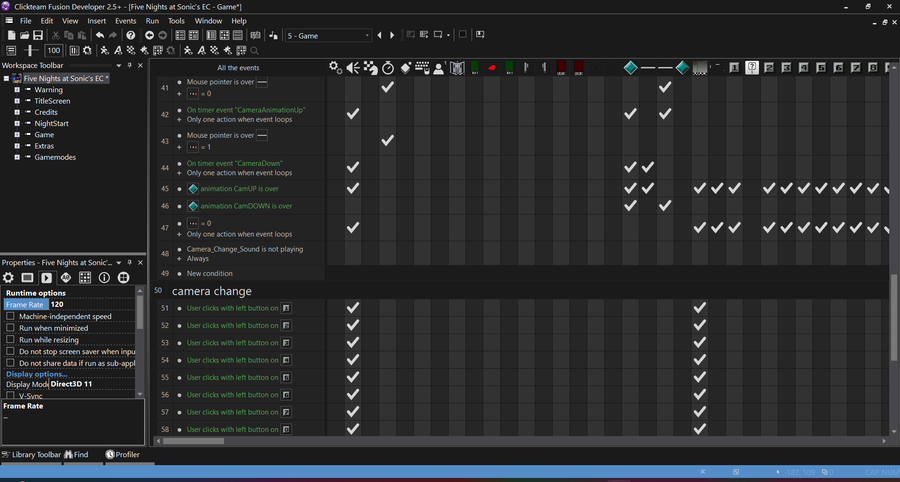The width and height of the screenshot is (900, 482).
Task: Click the event editor horizontal scrollbar thumb
Action: pyautogui.click(x=193, y=441)
